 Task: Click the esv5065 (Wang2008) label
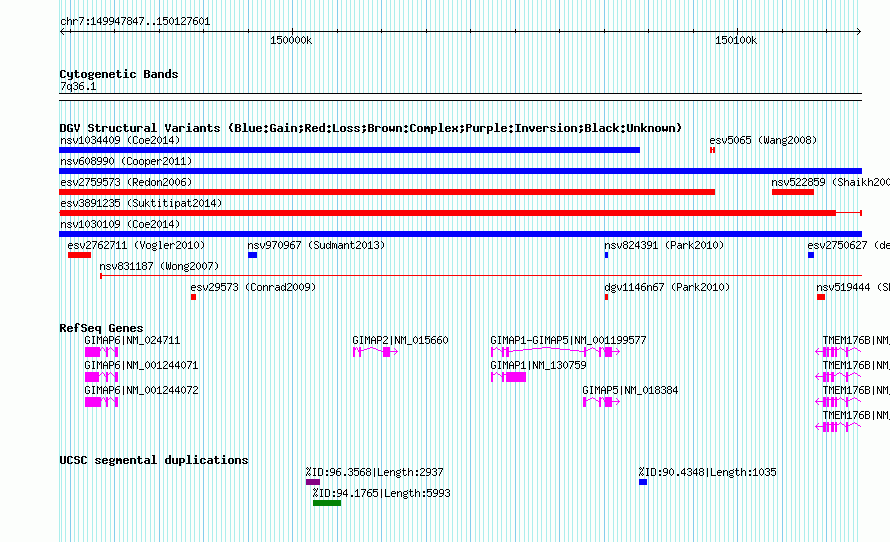pyautogui.click(x=763, y=140)
